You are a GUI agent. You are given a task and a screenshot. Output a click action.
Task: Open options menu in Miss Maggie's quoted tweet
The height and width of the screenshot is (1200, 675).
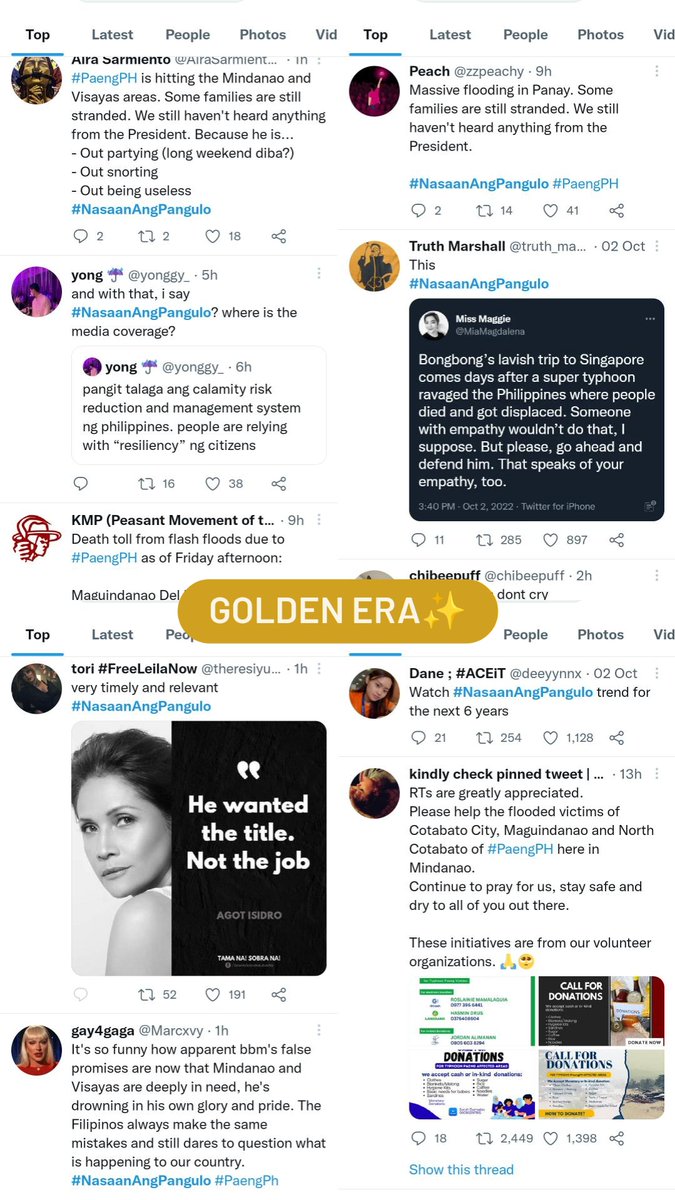(650, 319)
